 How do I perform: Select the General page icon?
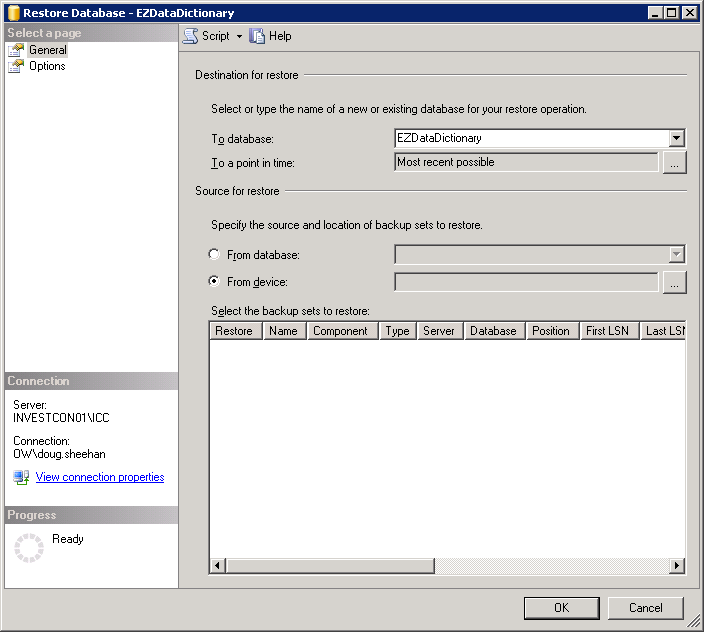click(15, 50)
